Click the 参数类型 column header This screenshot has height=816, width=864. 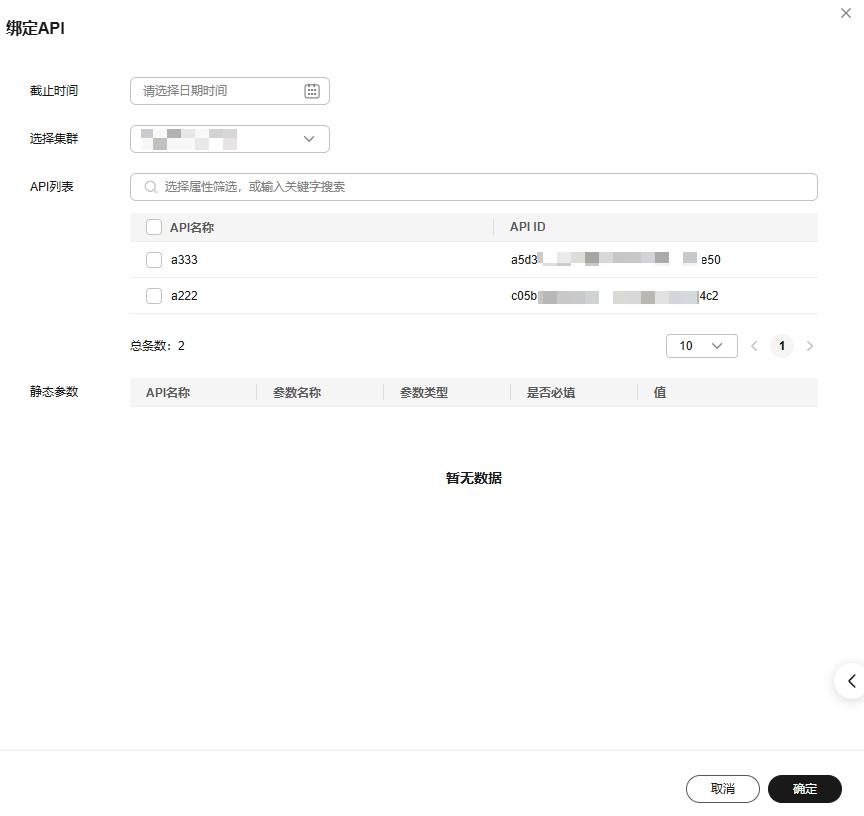click(x=424, y=392)
